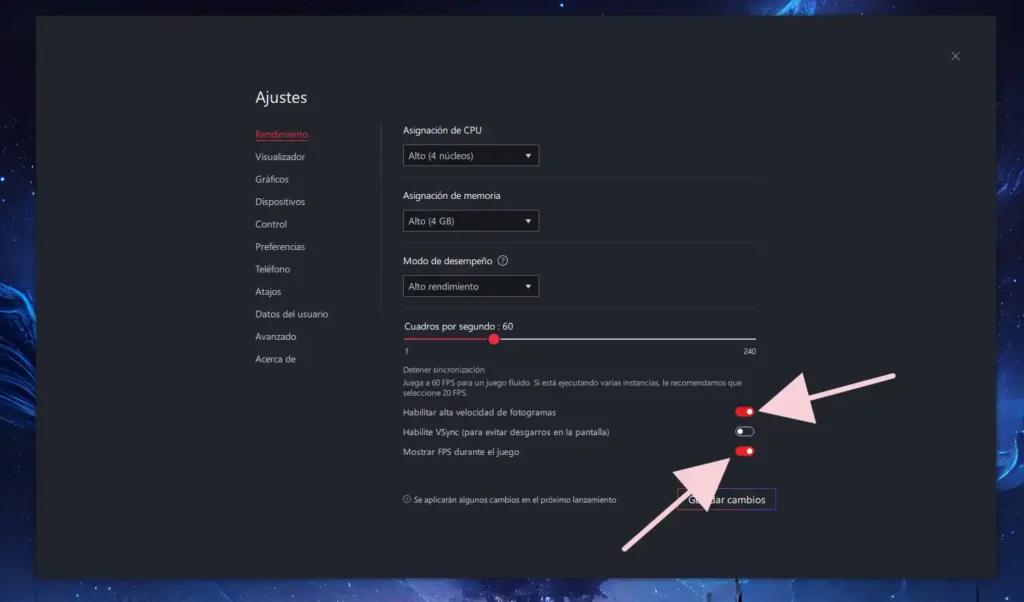The image size is (1024, 602).
Task: Click the Cuadros por segundo slider handle
Action: (494, 339)
